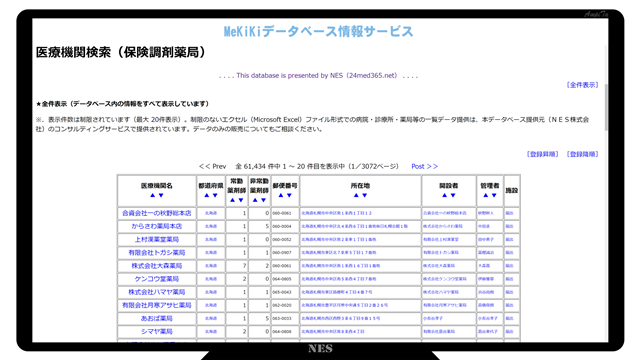The image size is (640, 360).
Task: Sort 医療機関名 column descending with down arrow
Action: pyautogui.click(x=161, y=196)
